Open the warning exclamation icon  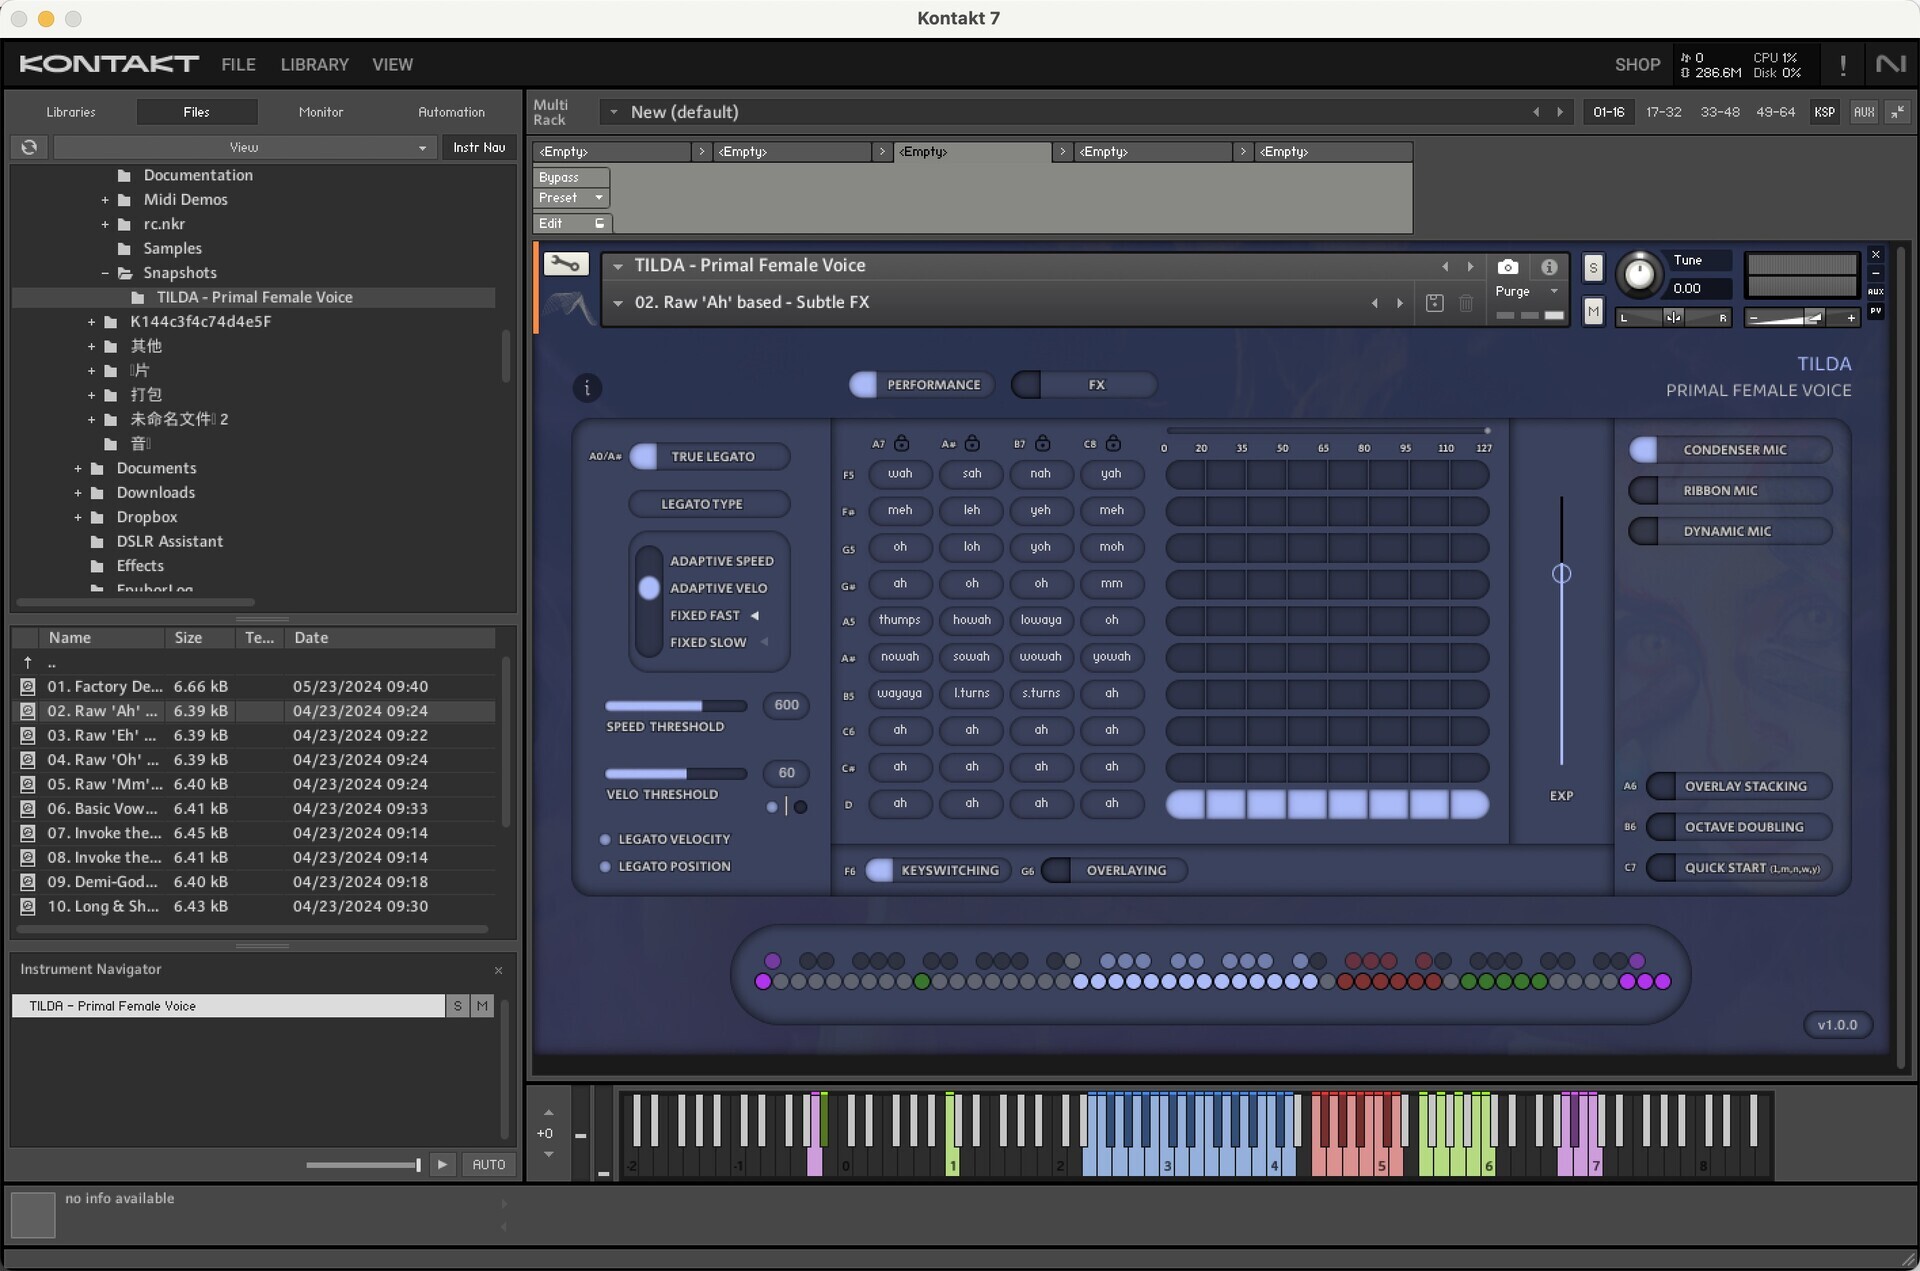pyautogui.click(x=1843, y=65)
